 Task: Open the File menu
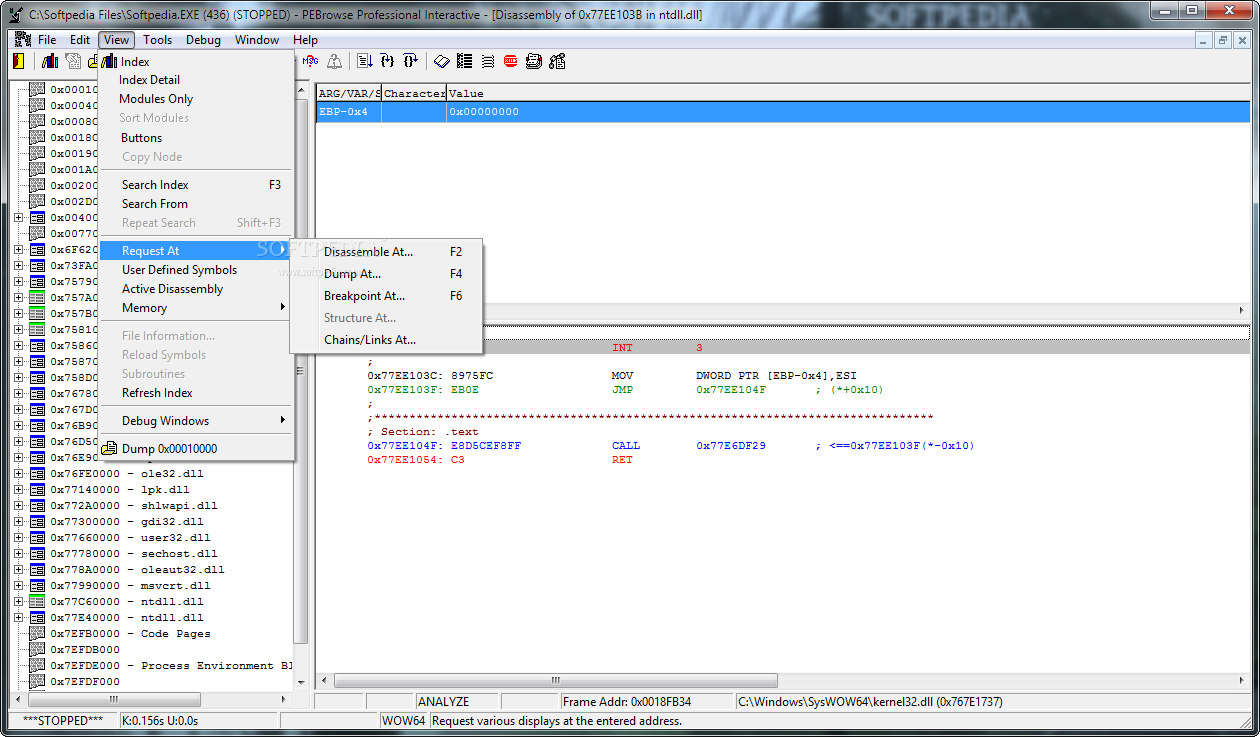[x=47, y=40]
